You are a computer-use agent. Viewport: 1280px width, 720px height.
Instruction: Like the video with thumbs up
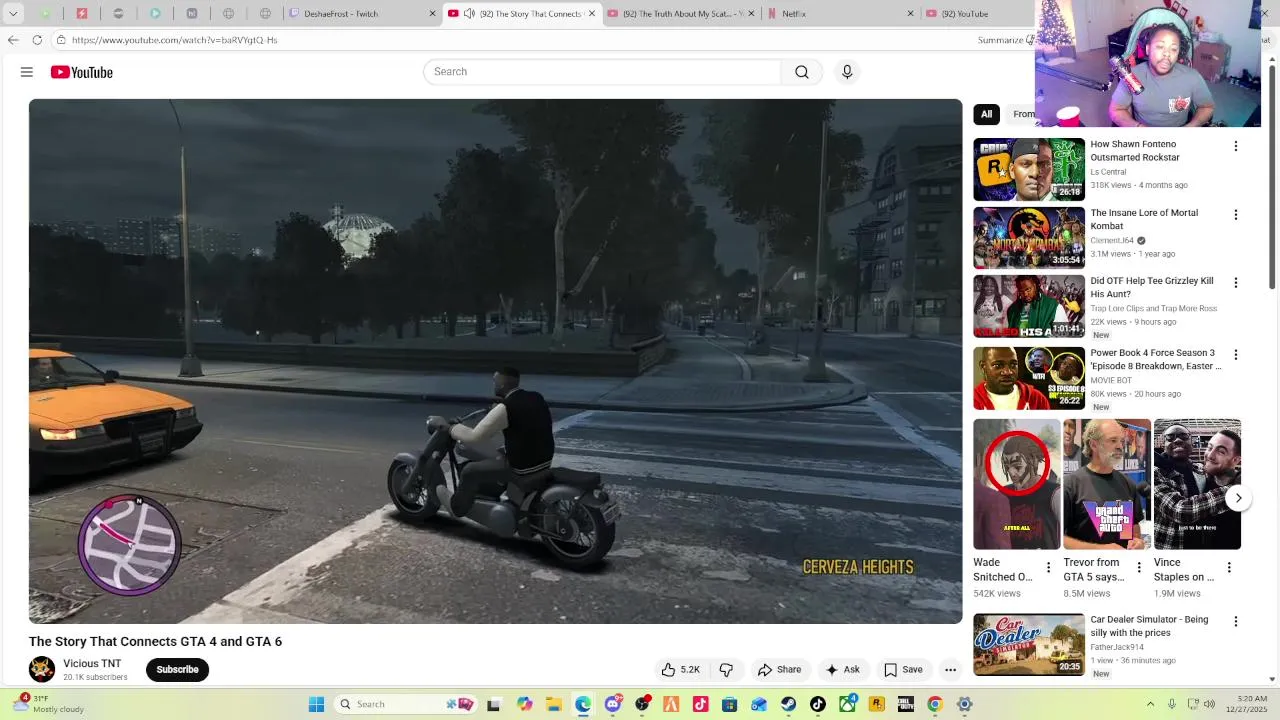click(680, 670)
